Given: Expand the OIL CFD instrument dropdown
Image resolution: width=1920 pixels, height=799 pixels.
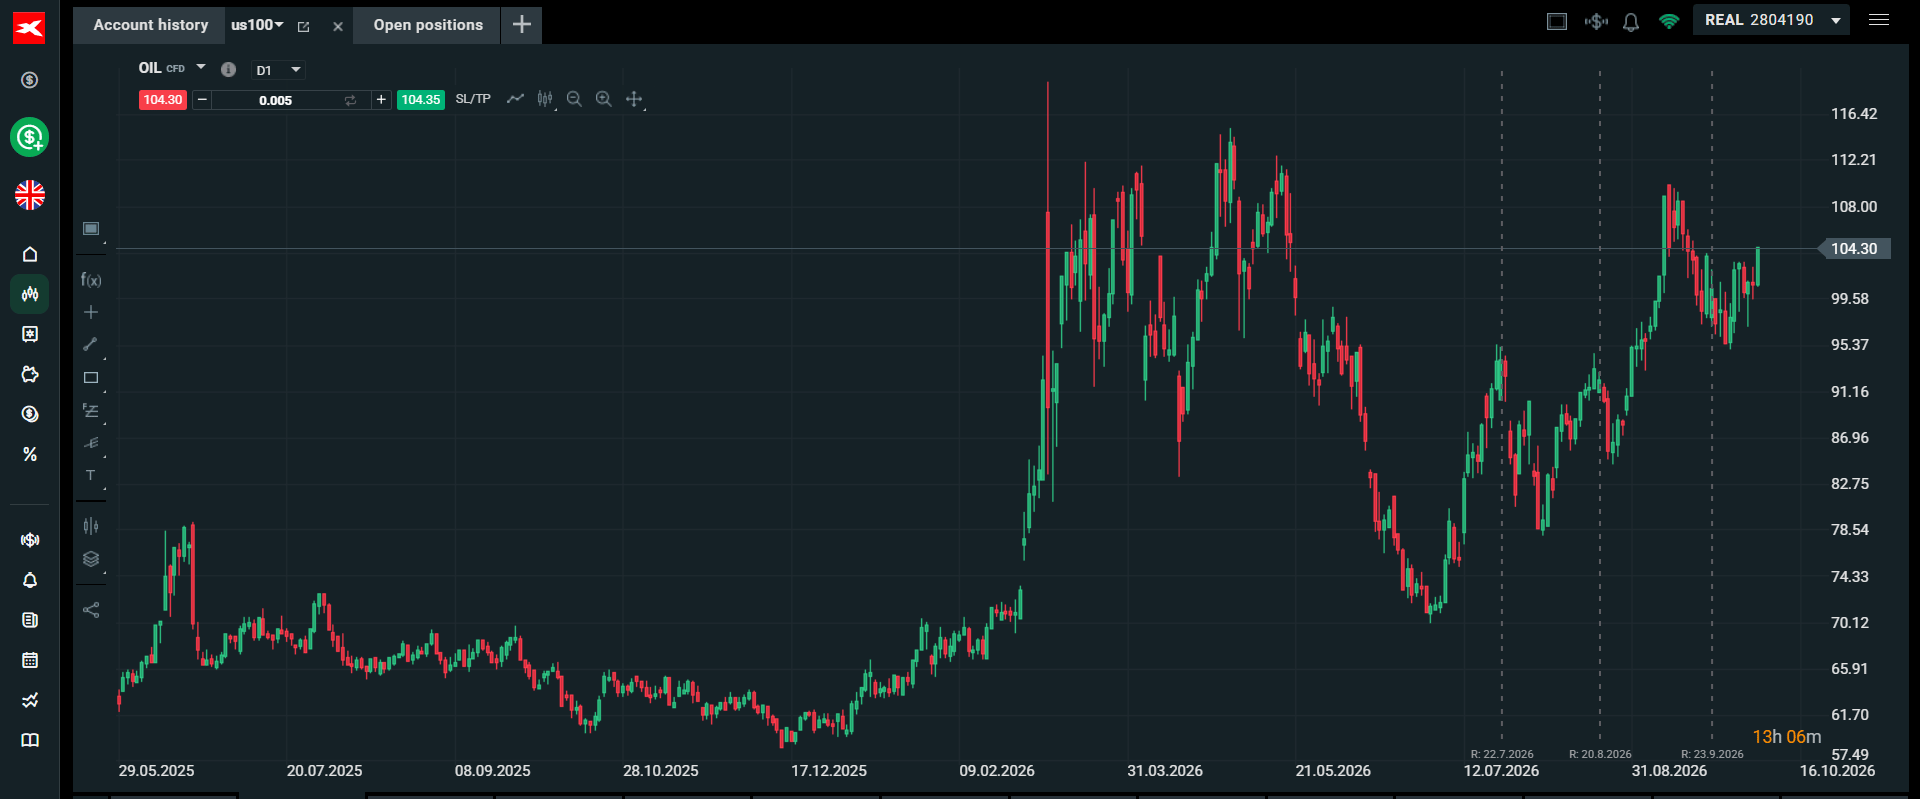Looking at the screenshot, I should click(x=201, y=67).
